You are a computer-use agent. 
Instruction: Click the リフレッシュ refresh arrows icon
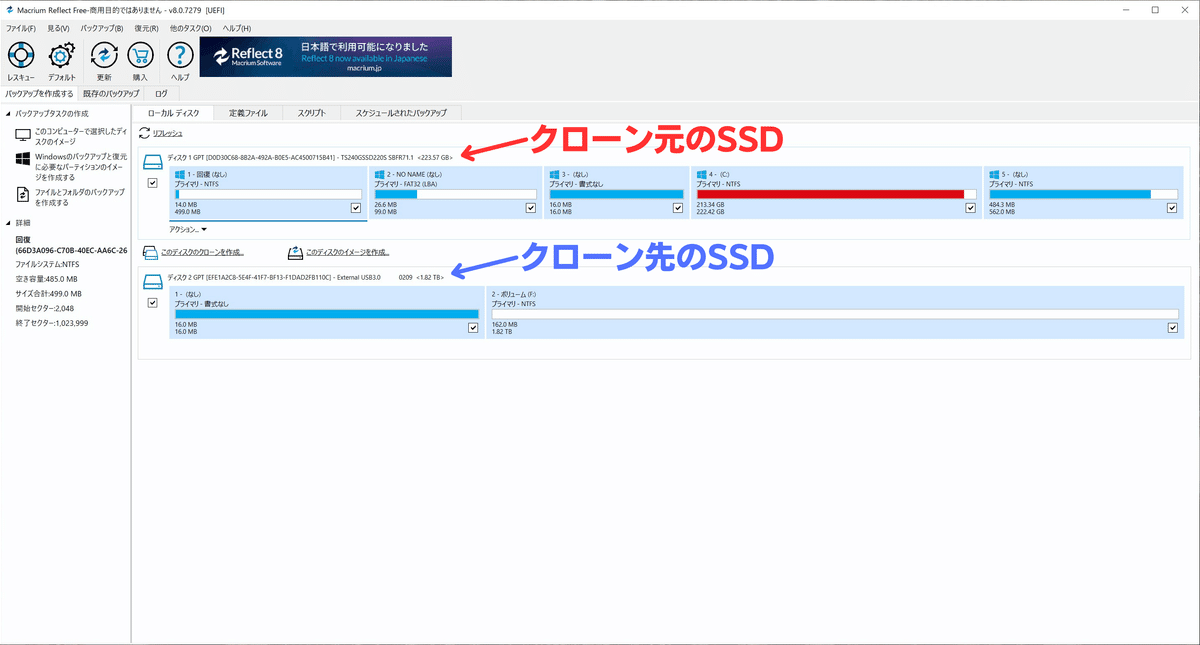pyautogui.click(x=144, y=133)
